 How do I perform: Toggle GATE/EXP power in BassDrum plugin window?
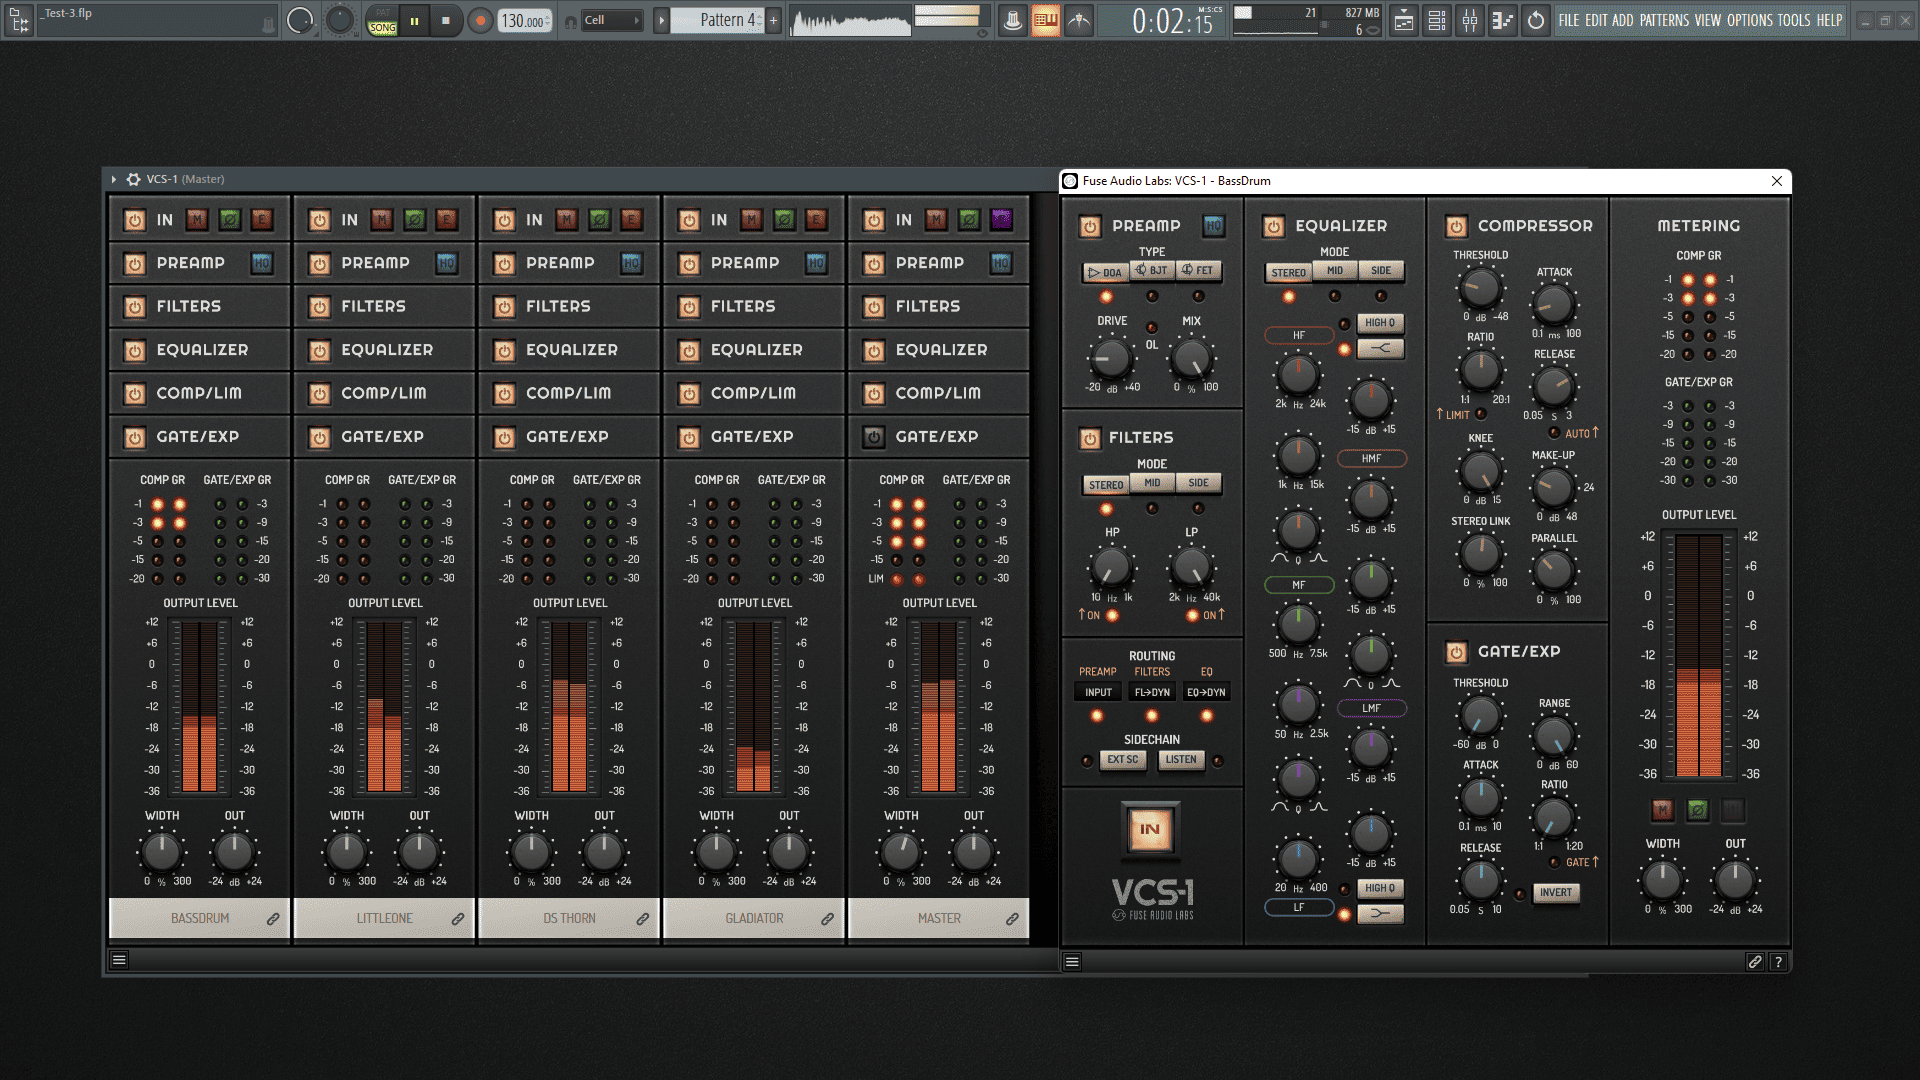pyautogui.click(x=1456, y=652)
